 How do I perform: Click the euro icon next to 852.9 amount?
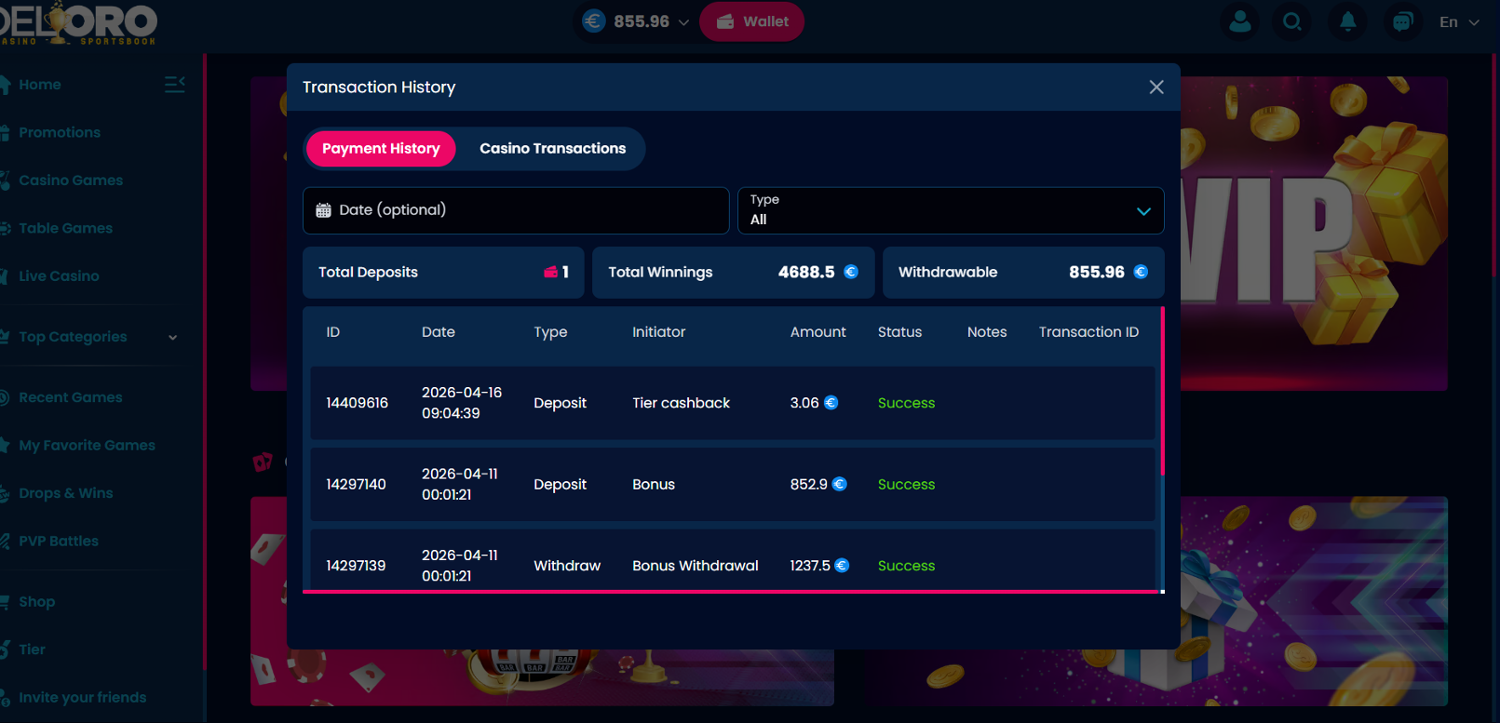[840, 484]
